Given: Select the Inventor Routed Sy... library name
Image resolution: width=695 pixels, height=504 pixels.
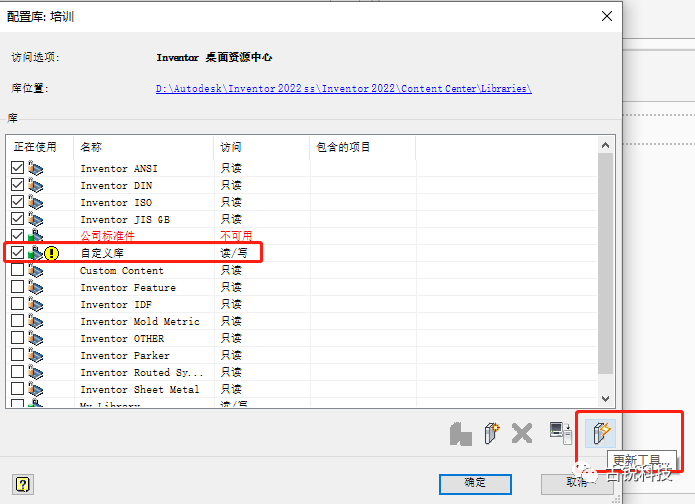Looking at the screenshot, I should [141, 372].
